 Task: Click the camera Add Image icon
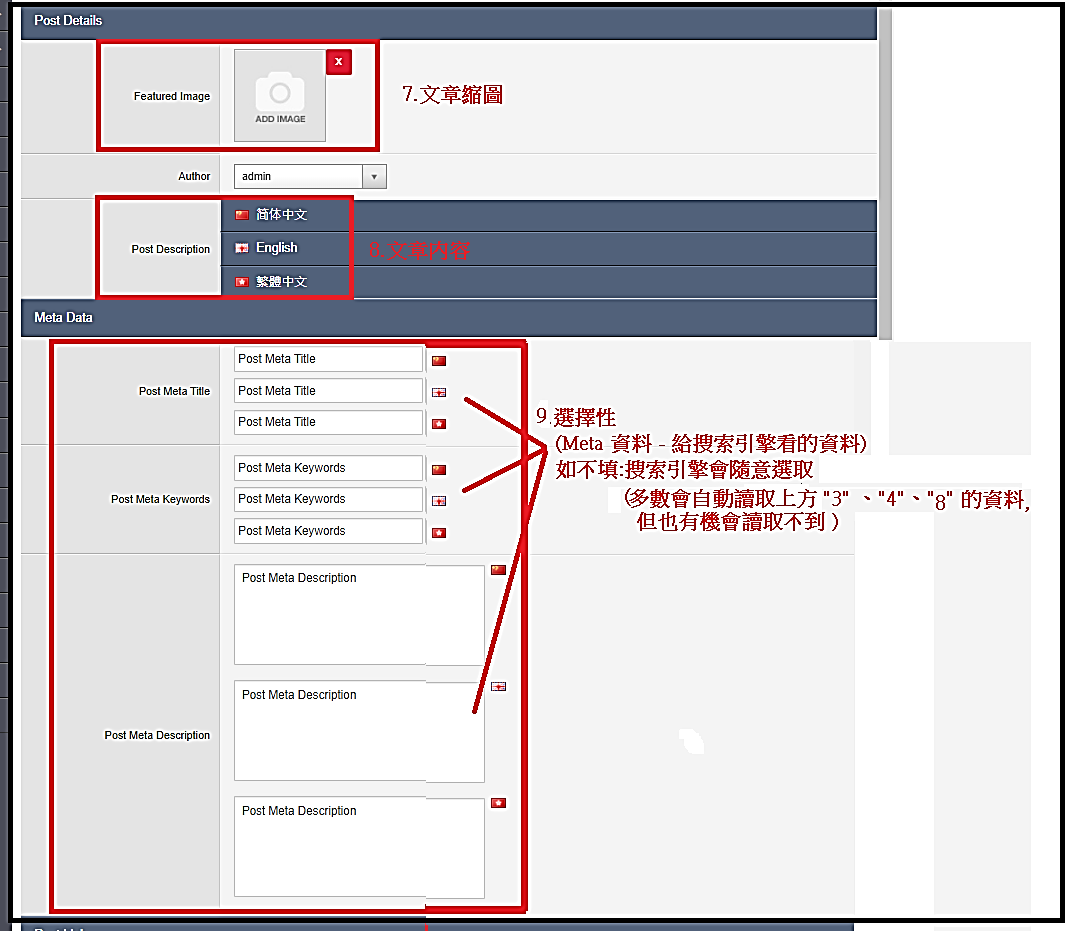[280, 96]
